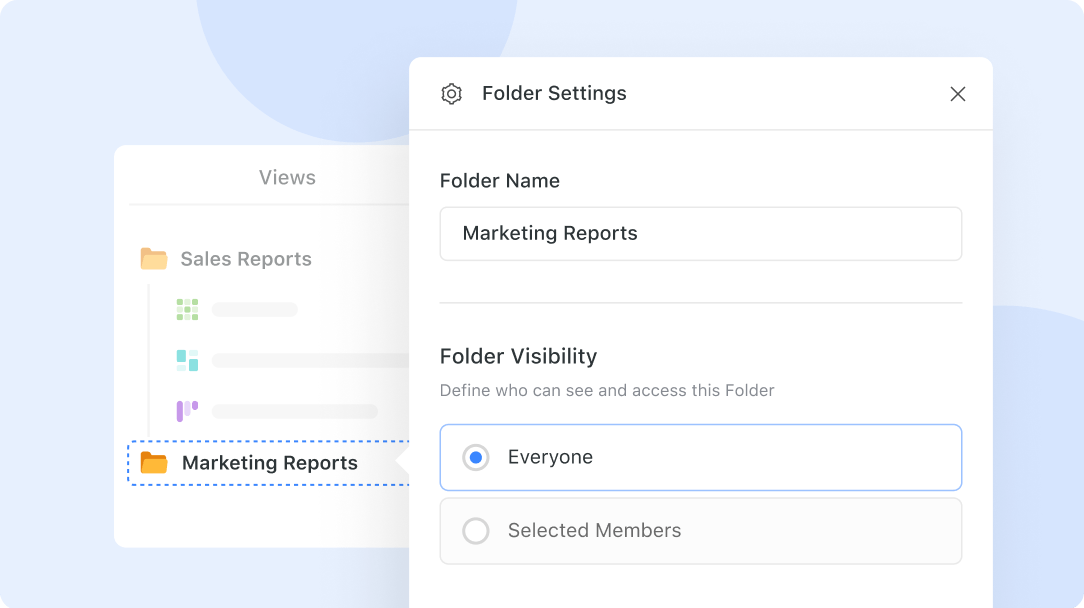Click the orange Marketing Reports folder icon
This screenshot has width=1084, height=608.
coord(153,463)
